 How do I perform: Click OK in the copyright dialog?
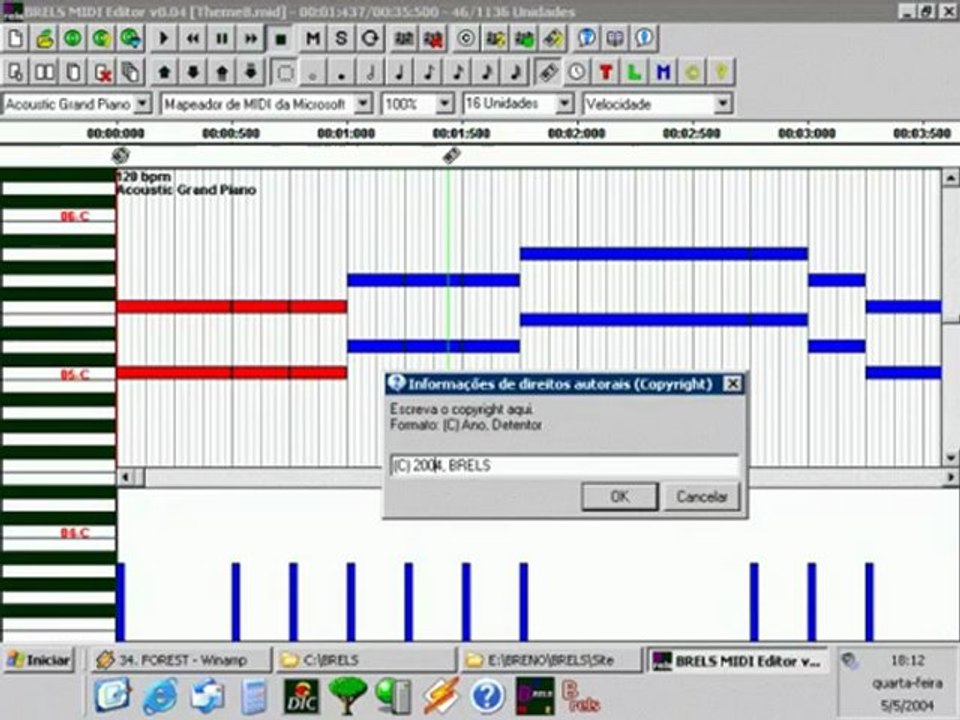620,497
